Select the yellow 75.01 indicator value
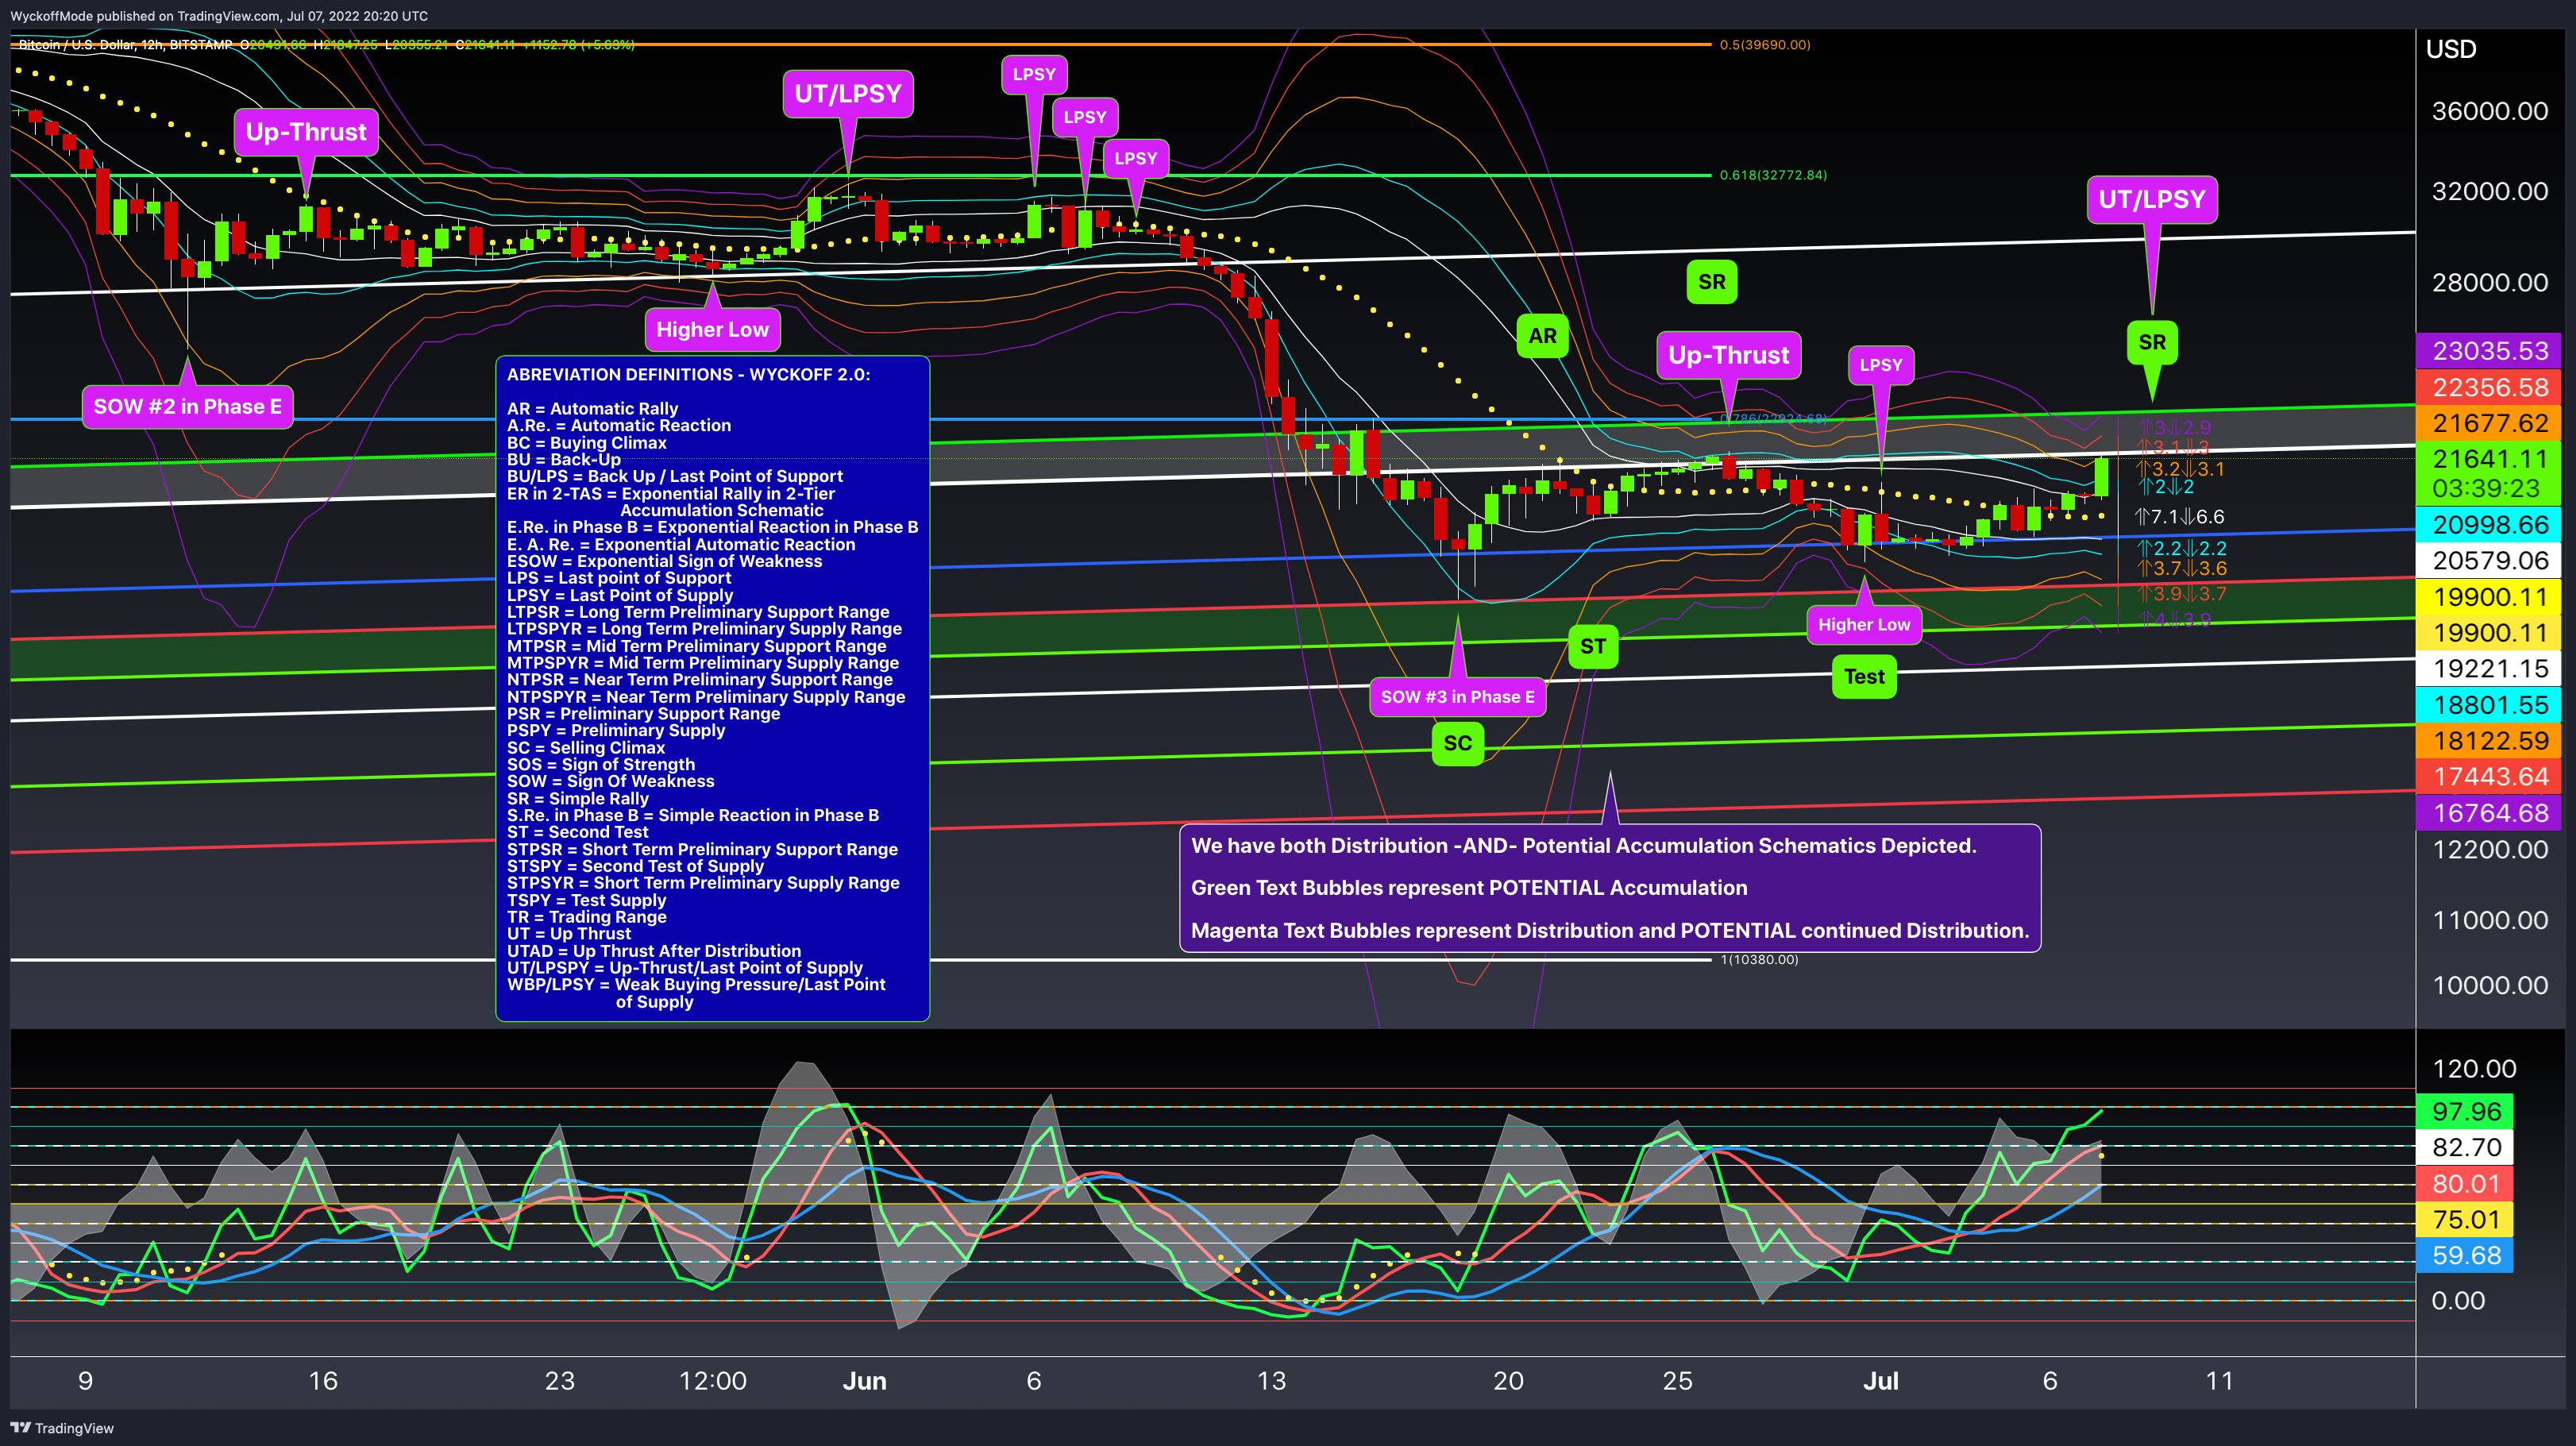2576x1446 pixels. (x=2465, y=1220)
